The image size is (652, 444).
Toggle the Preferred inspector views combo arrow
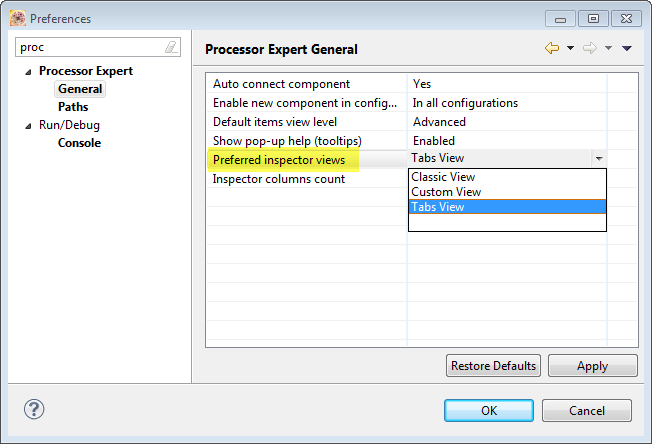pos(598,159)
